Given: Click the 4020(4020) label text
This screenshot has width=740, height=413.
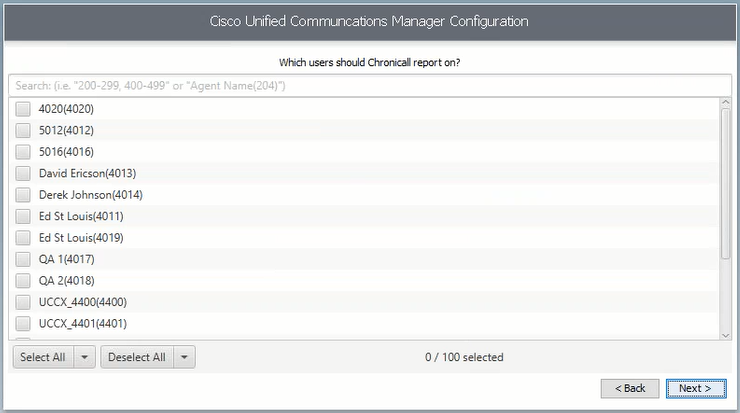Looking at the screenshot, I should coord(66,109).
